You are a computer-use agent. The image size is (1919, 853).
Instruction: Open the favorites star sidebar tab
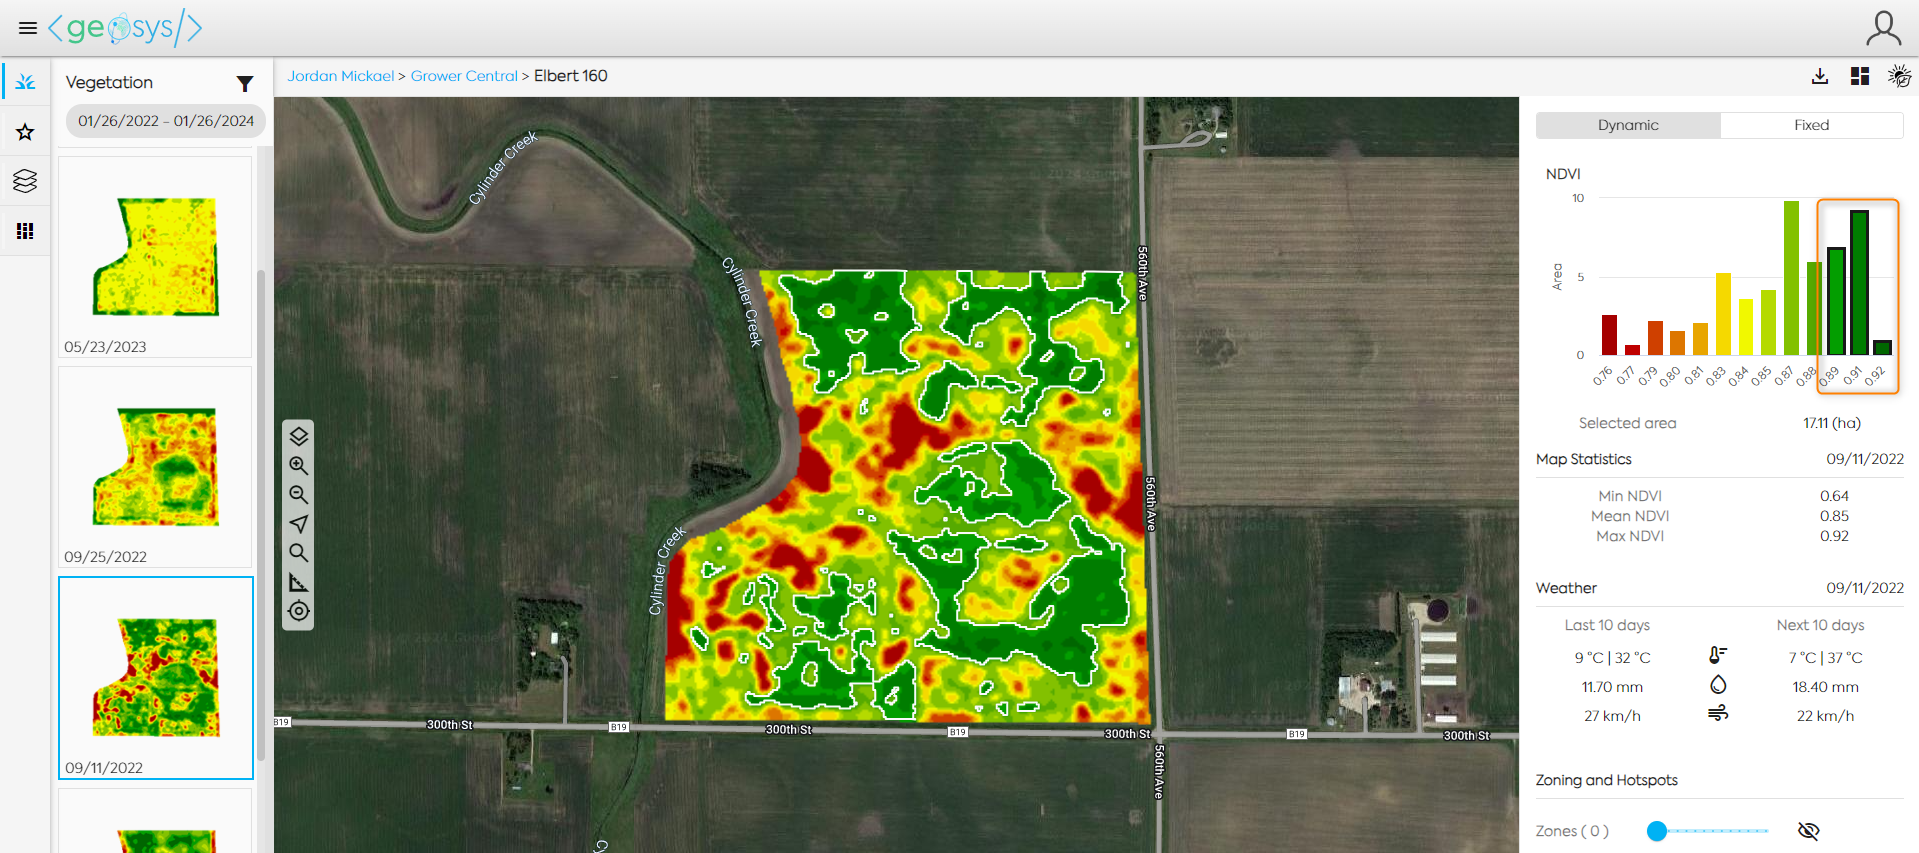pyautogui.click(x=26, y=132)
